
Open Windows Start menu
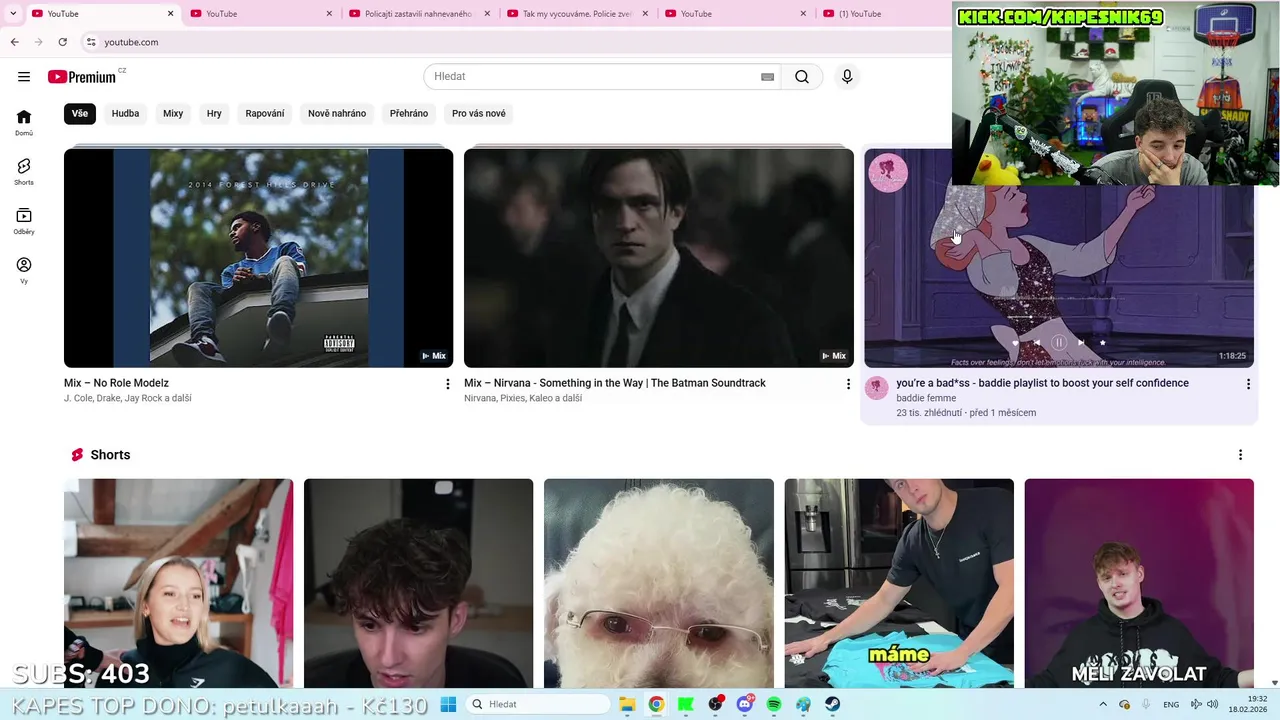pyautogui.click(x=448, y=704)
